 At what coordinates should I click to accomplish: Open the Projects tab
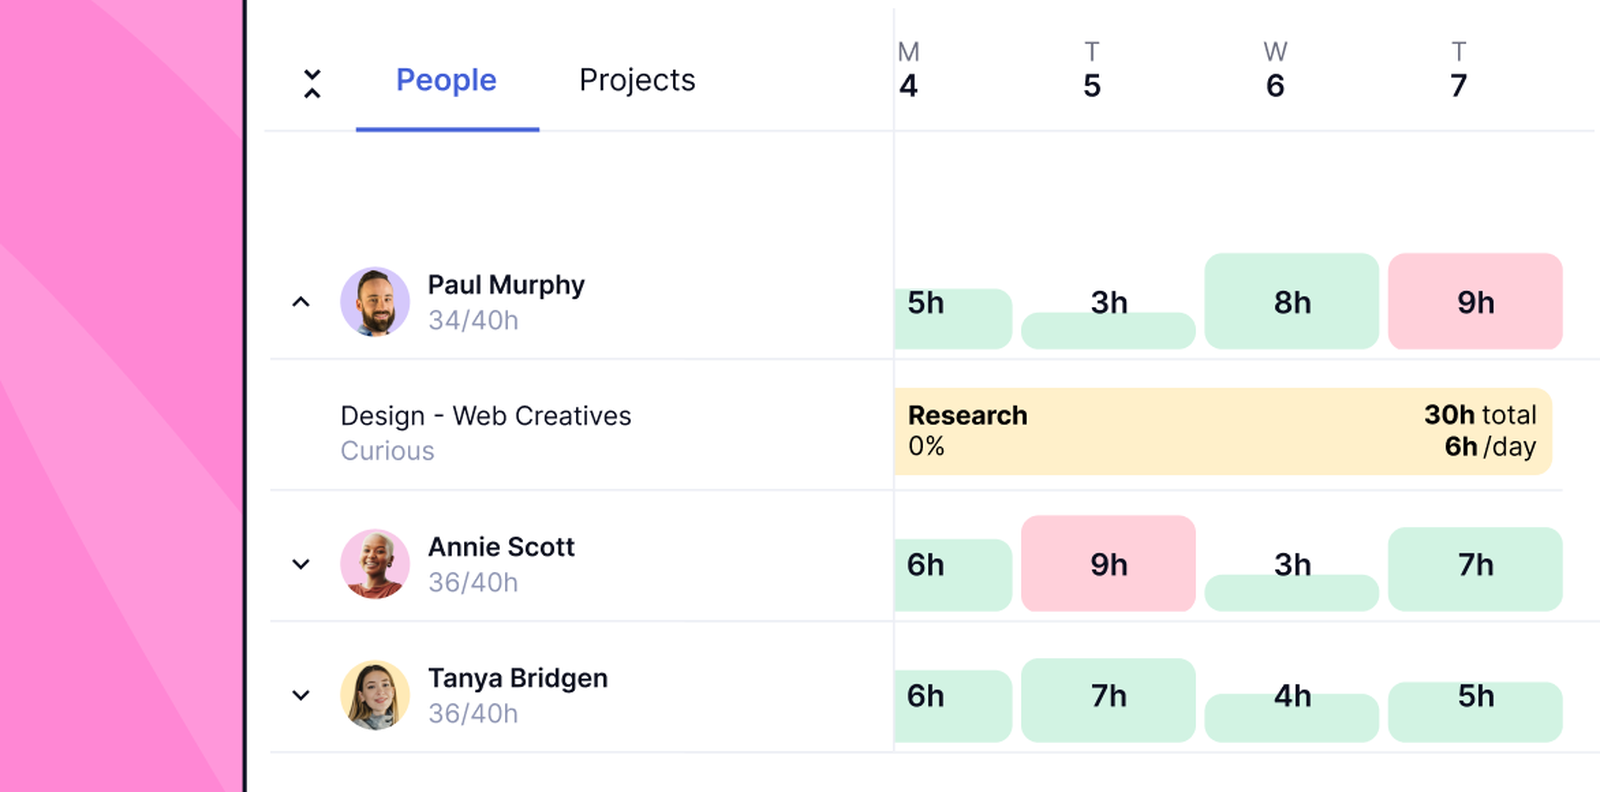point(637,80)
